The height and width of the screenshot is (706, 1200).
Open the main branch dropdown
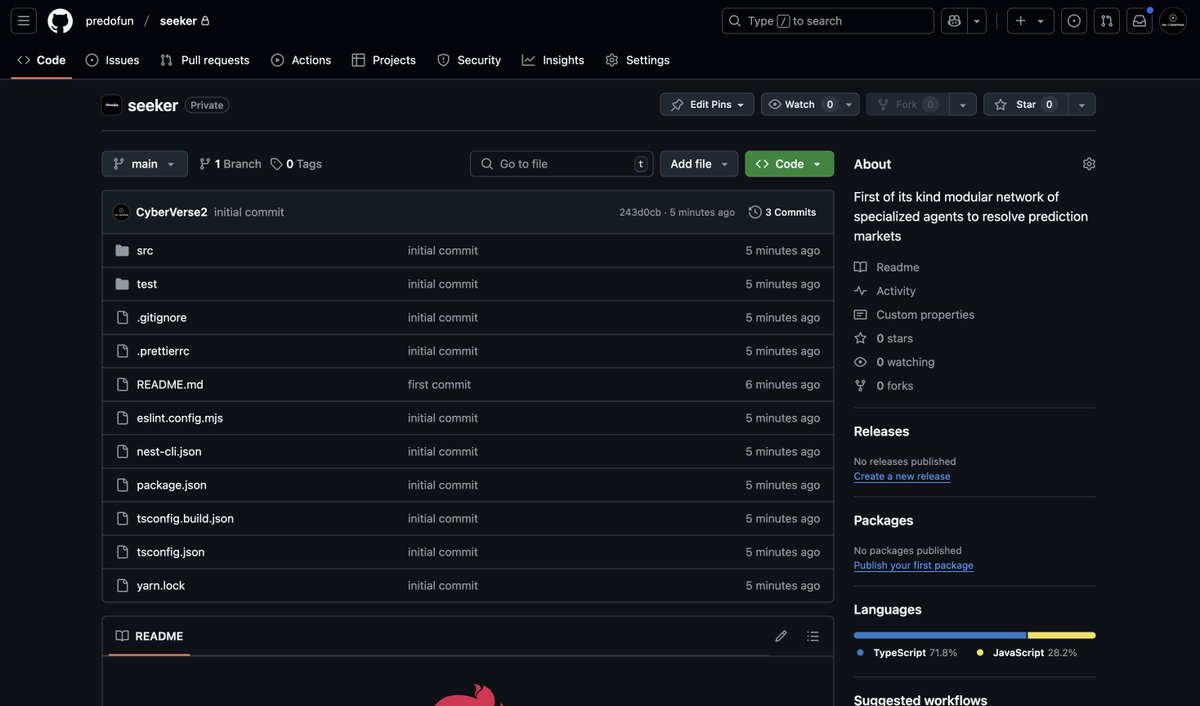coord(144,164)
